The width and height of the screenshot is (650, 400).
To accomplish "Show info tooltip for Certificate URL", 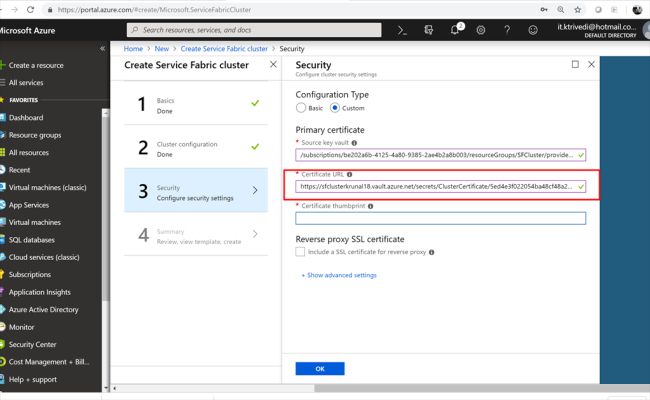I will coord(349,175).
